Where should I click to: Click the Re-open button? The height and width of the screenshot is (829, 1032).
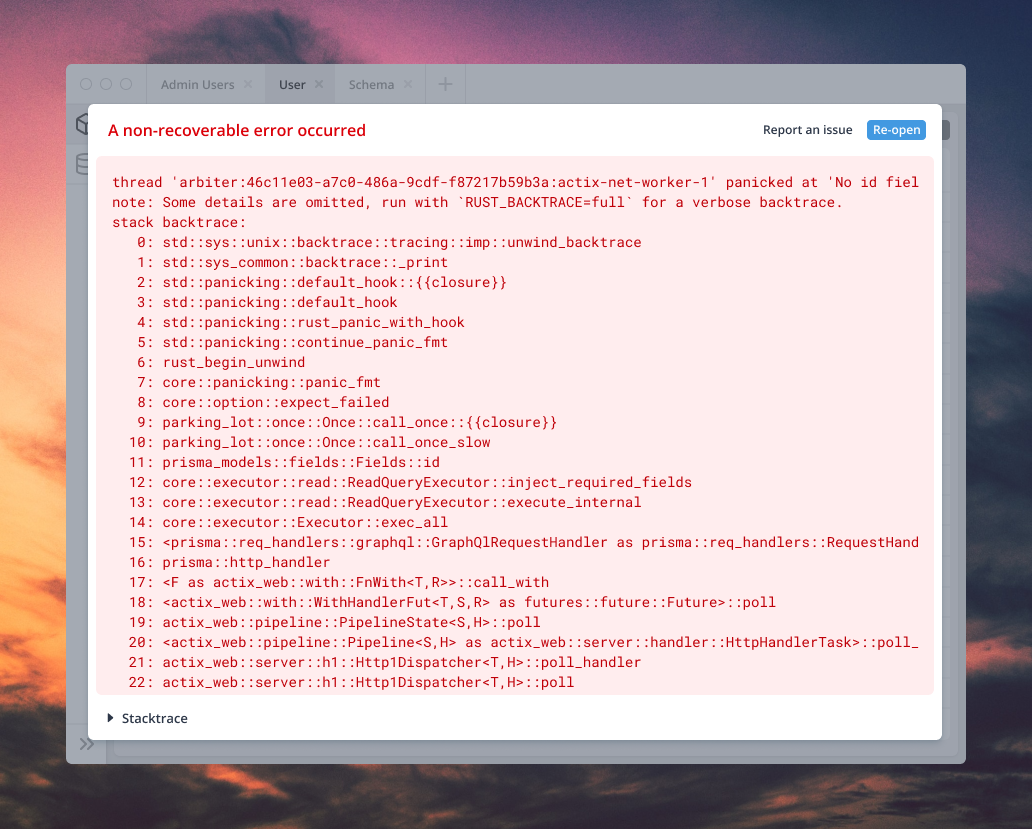(896, 129)
